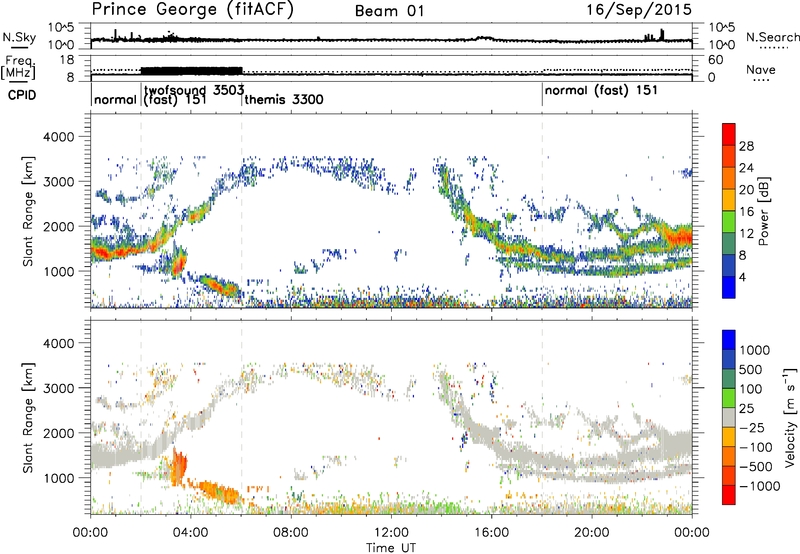Image resolution: width=800 pixels, height=554 pixels.
Task: Click the noise spike near 23:00 in N.Sky plot
Action: [662, 35]
